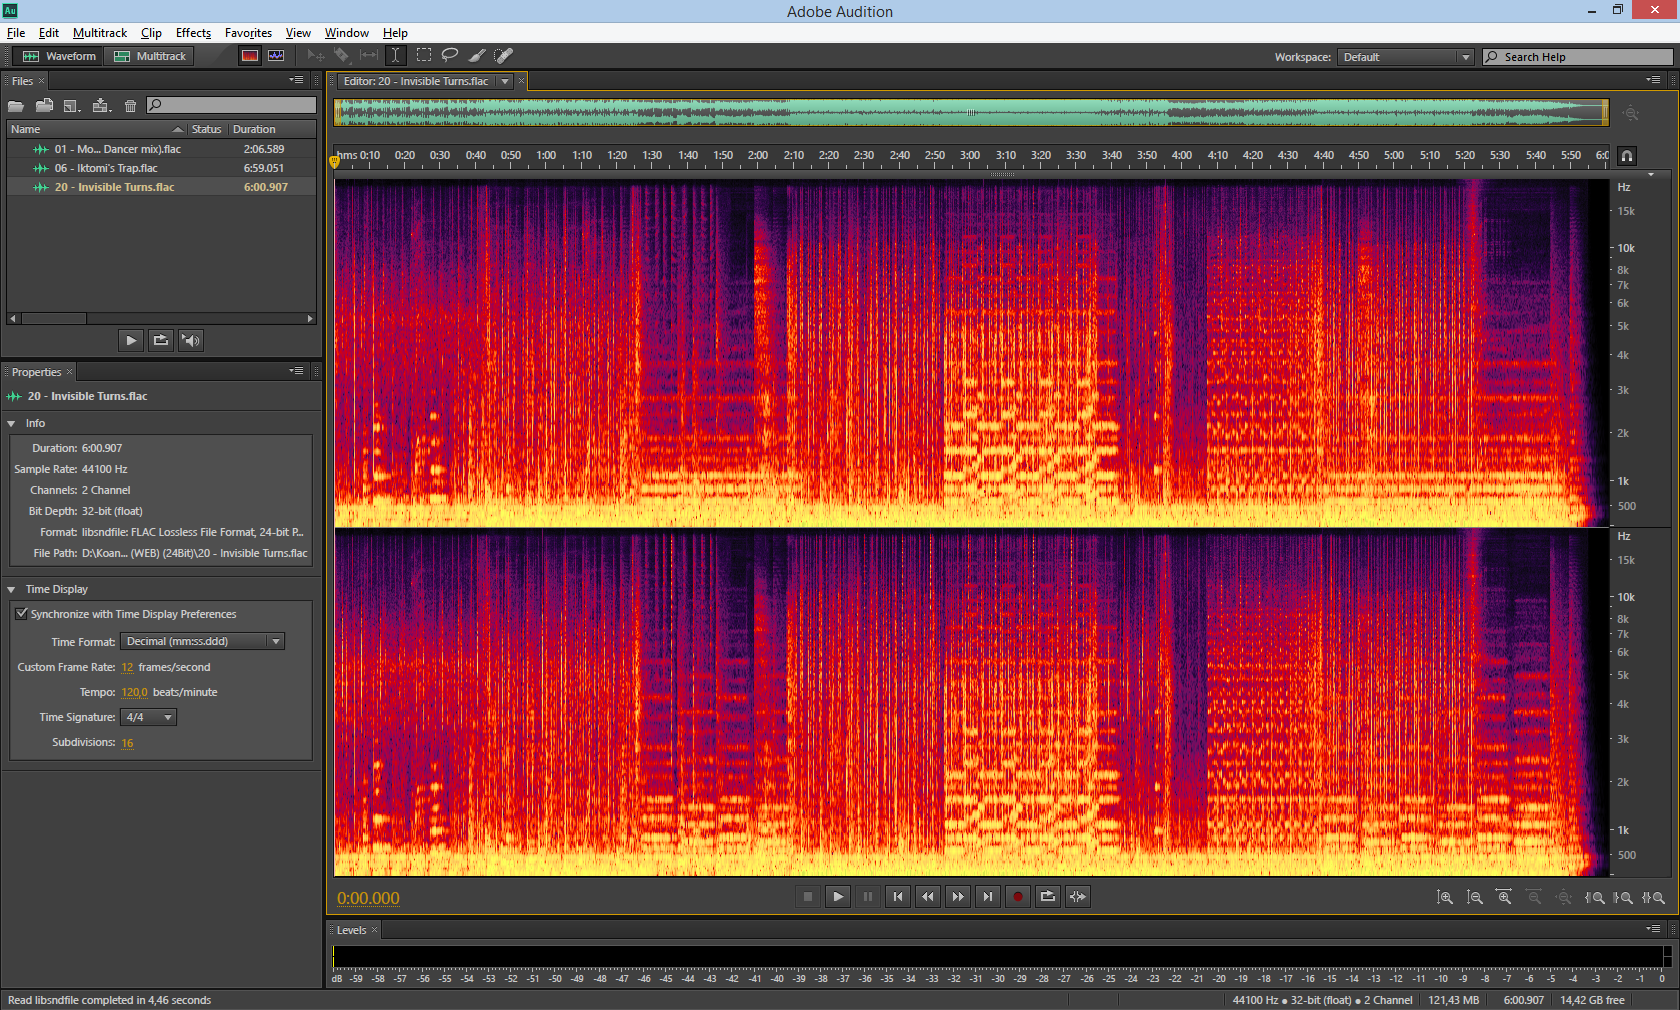Image resolution: width=1680 pixels, height=1010 pixels.
Task: Sort files by Status column
Action: point(207,129)
